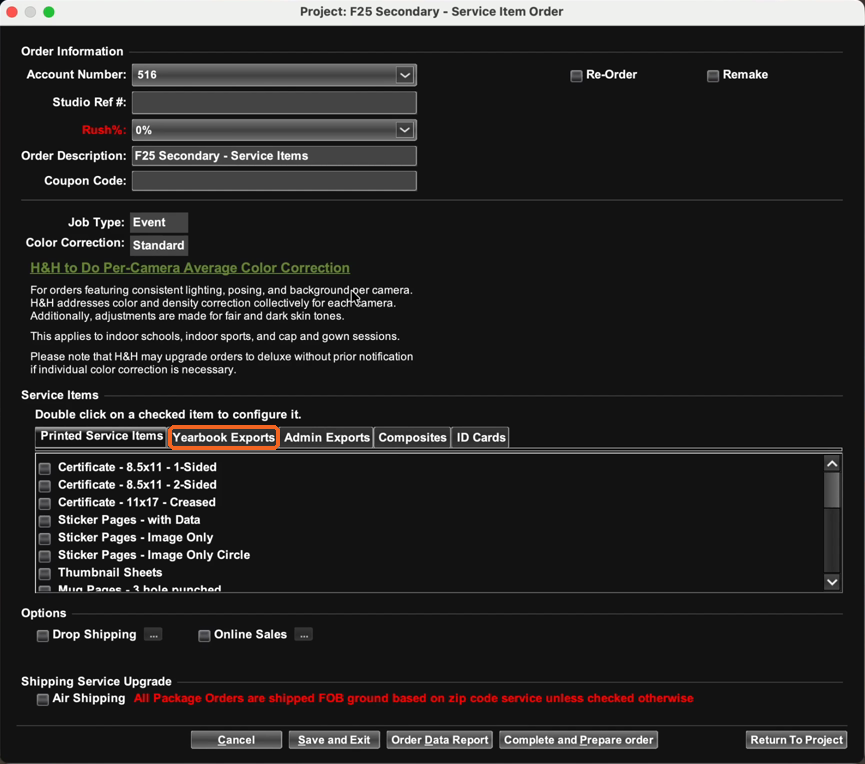Select the Admin Exports tab

327,437
